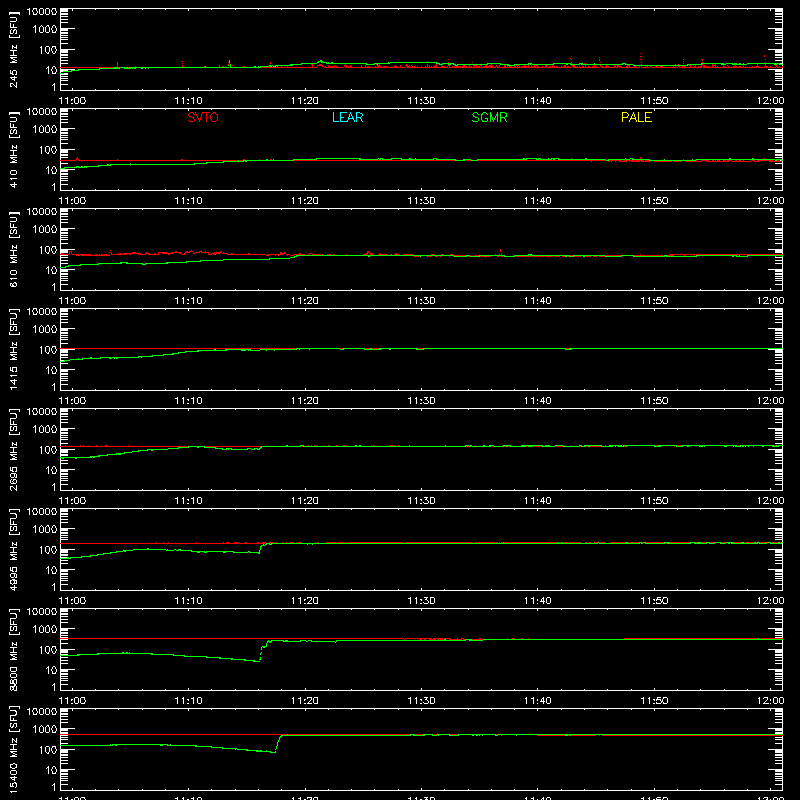Select the 15400 MHz [SFU] axis title

coord(13,749)
